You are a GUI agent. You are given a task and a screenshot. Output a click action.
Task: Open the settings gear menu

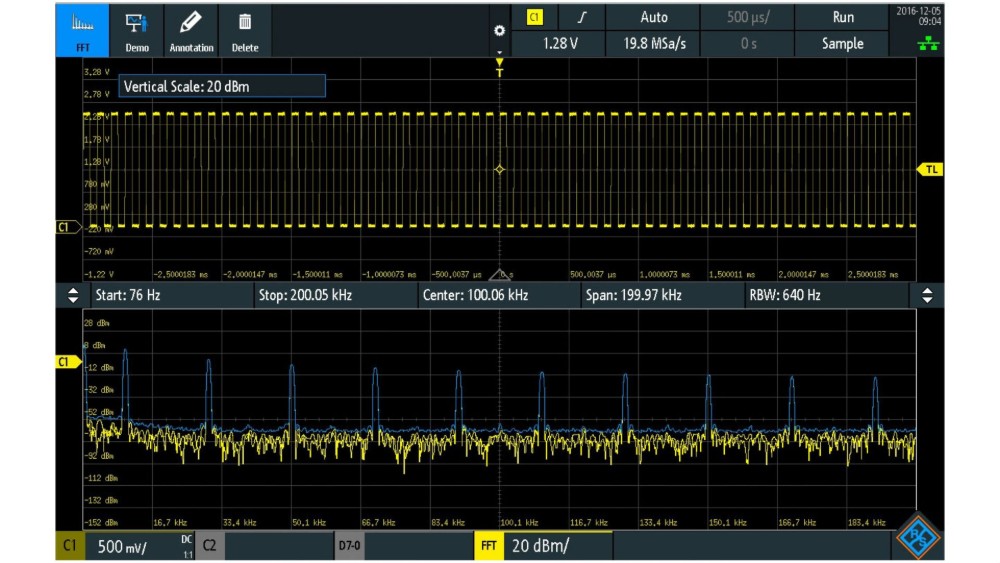pyautogui.click(x=499, y=31)
